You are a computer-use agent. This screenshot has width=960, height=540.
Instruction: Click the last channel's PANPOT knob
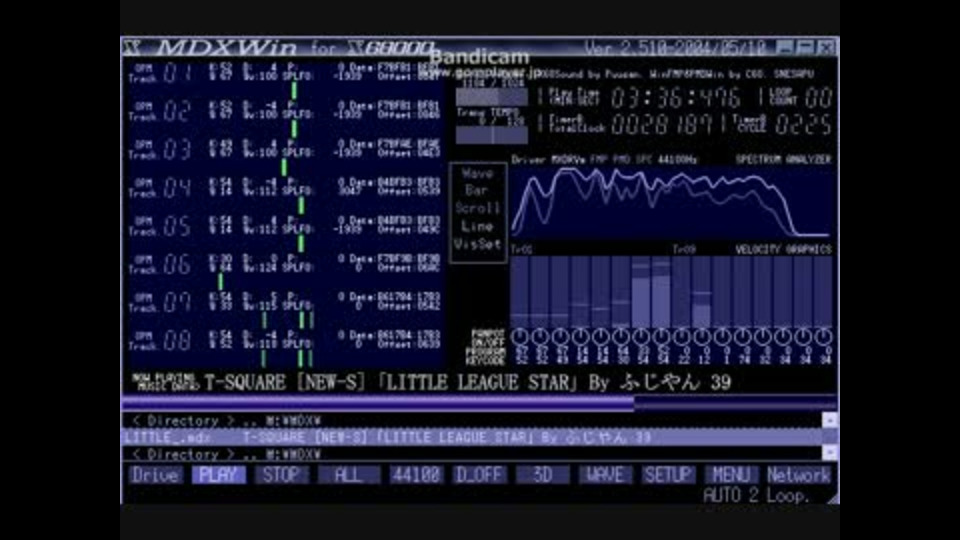pos(823,337)
